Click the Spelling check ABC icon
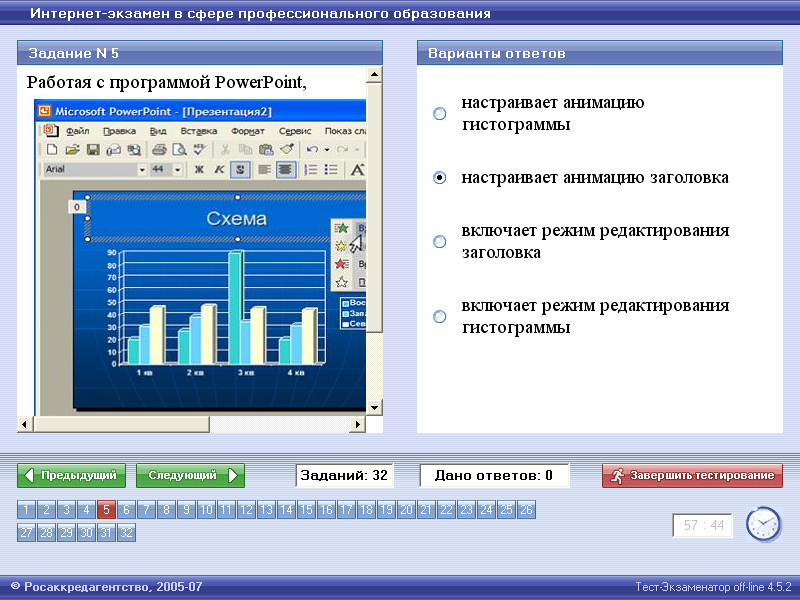 coord(199,149)
